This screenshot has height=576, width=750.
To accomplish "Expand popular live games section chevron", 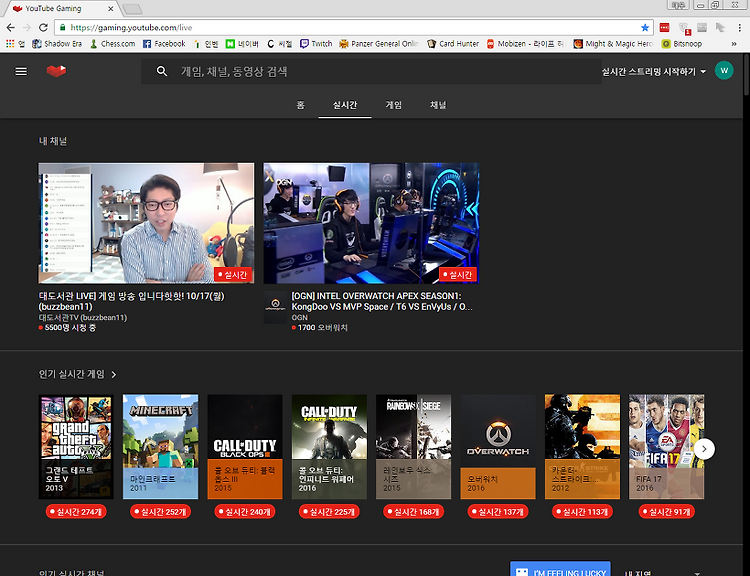I will (x=114, y=375).
